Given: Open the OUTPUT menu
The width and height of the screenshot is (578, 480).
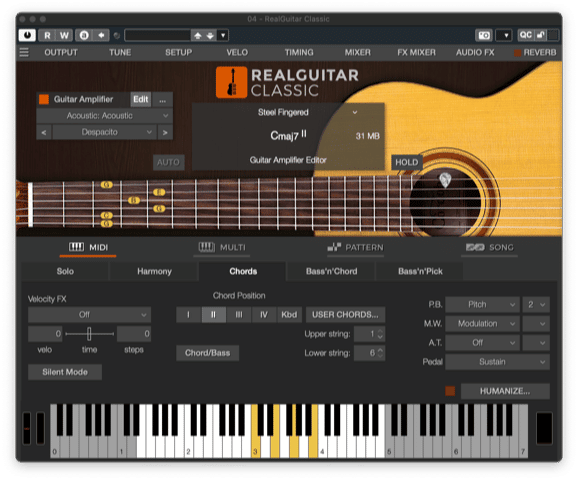Looking at the screenshot, I should tap(61, 52).
